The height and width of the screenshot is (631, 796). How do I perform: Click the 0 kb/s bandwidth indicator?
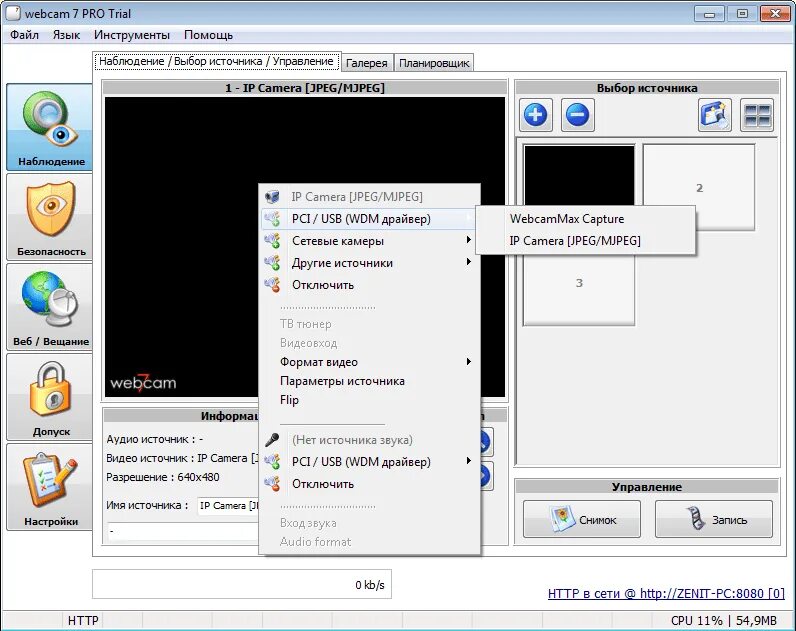(x=242, y=584)
